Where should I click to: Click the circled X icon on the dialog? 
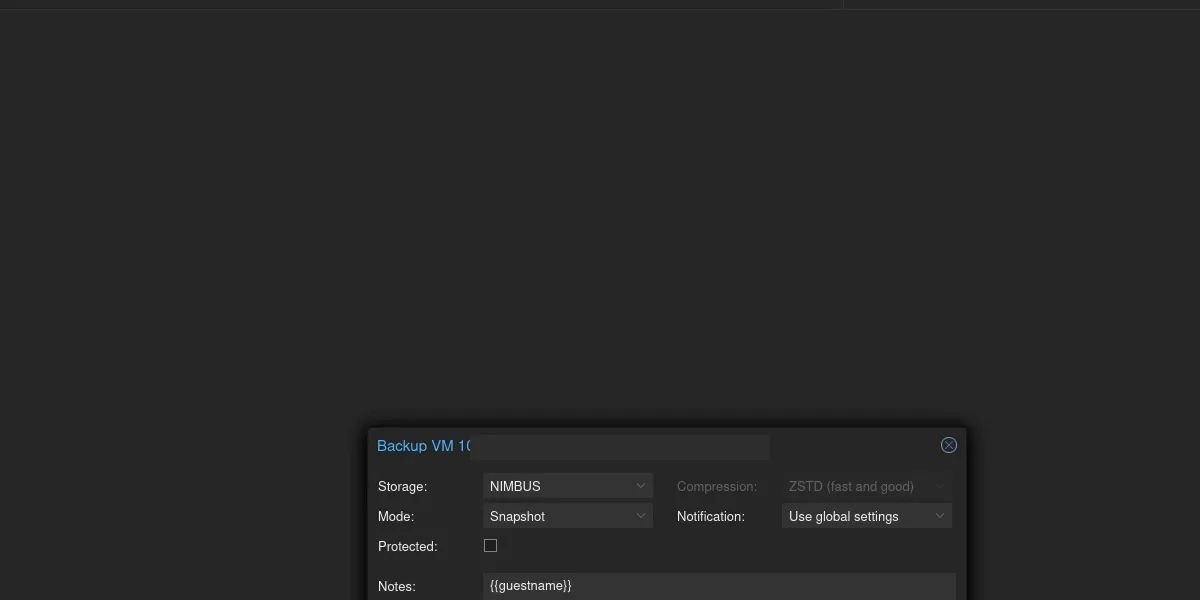pos(948,445)
